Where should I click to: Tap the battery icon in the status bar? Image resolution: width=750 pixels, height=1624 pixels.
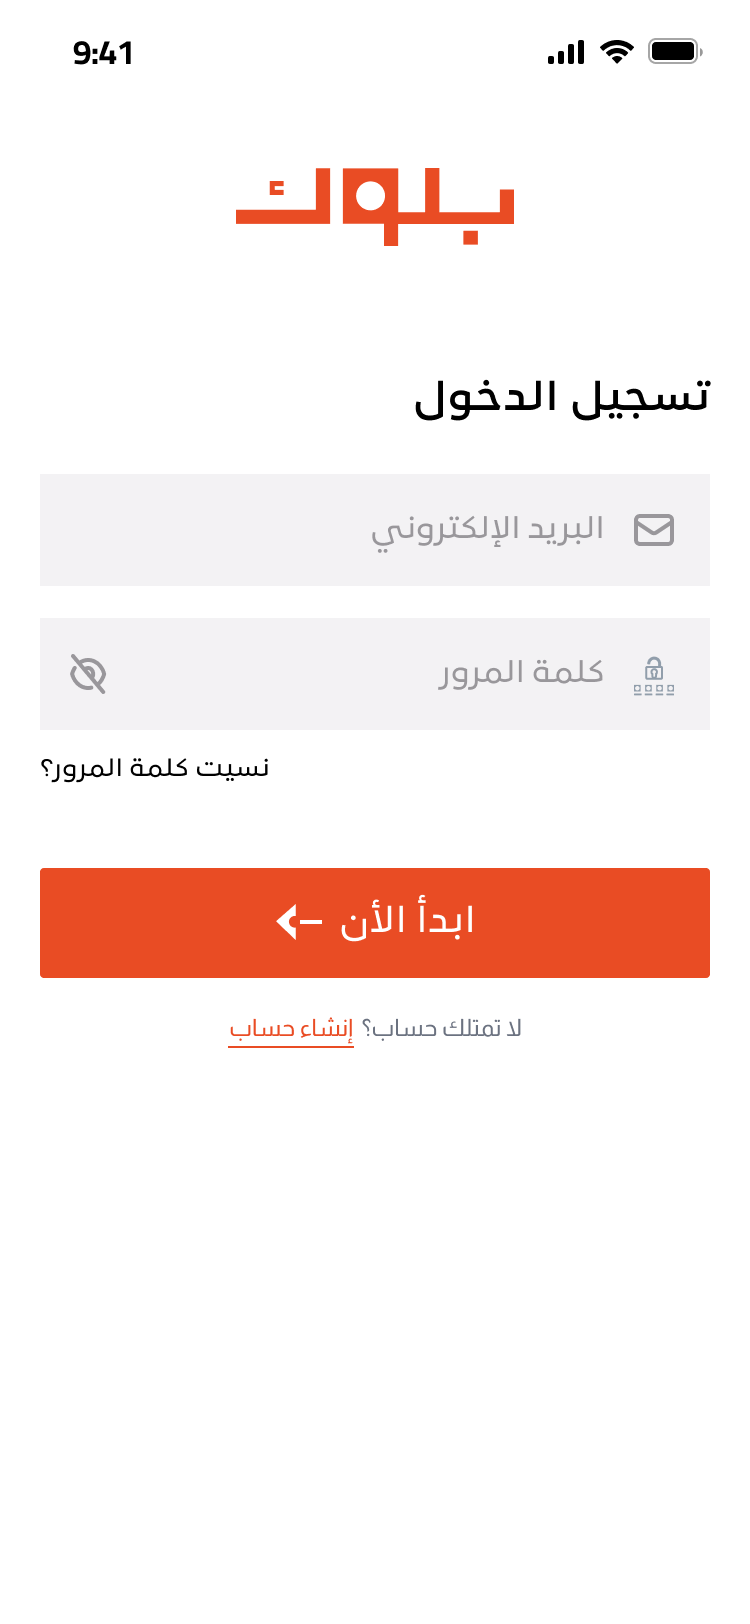675,51
